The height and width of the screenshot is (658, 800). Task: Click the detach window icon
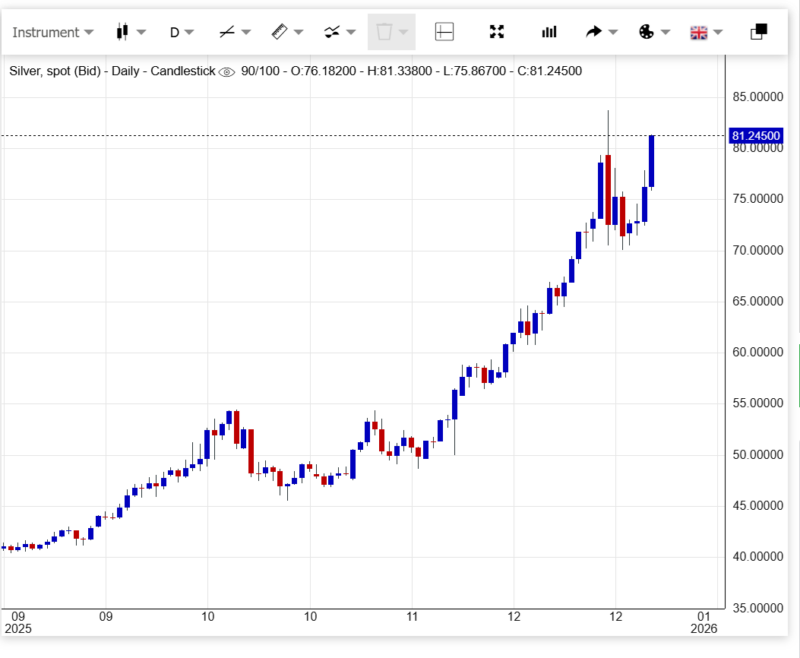758,32
